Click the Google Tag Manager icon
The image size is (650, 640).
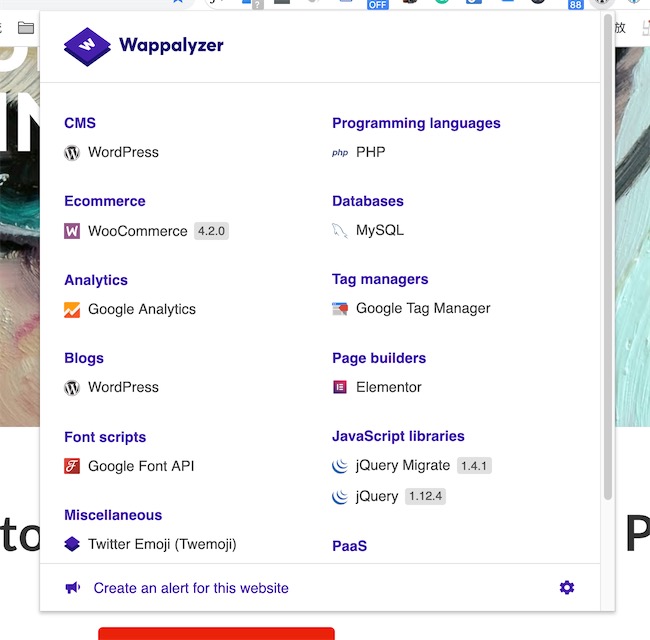(340, 309)
